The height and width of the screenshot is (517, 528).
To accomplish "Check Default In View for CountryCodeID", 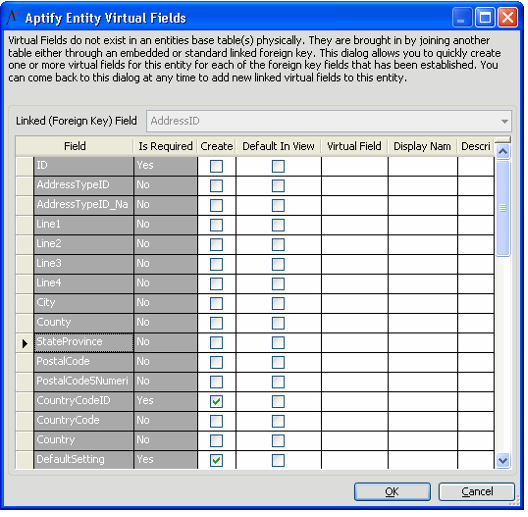I will tap(278, 401).
